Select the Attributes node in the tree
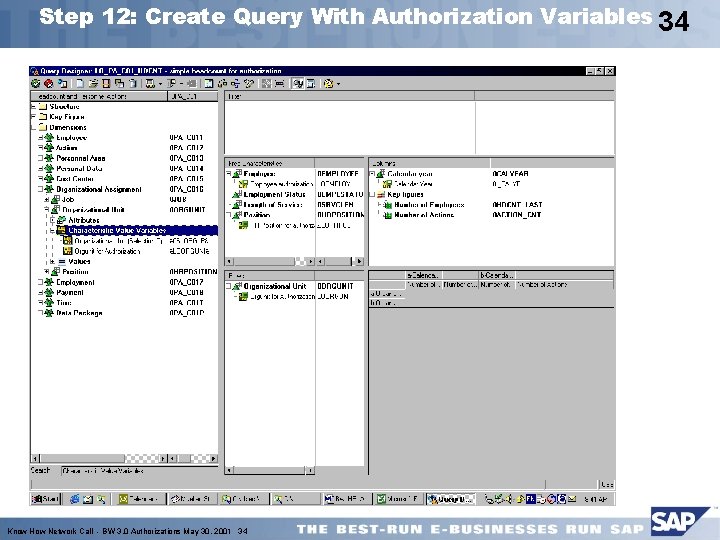 pos(84,220)
